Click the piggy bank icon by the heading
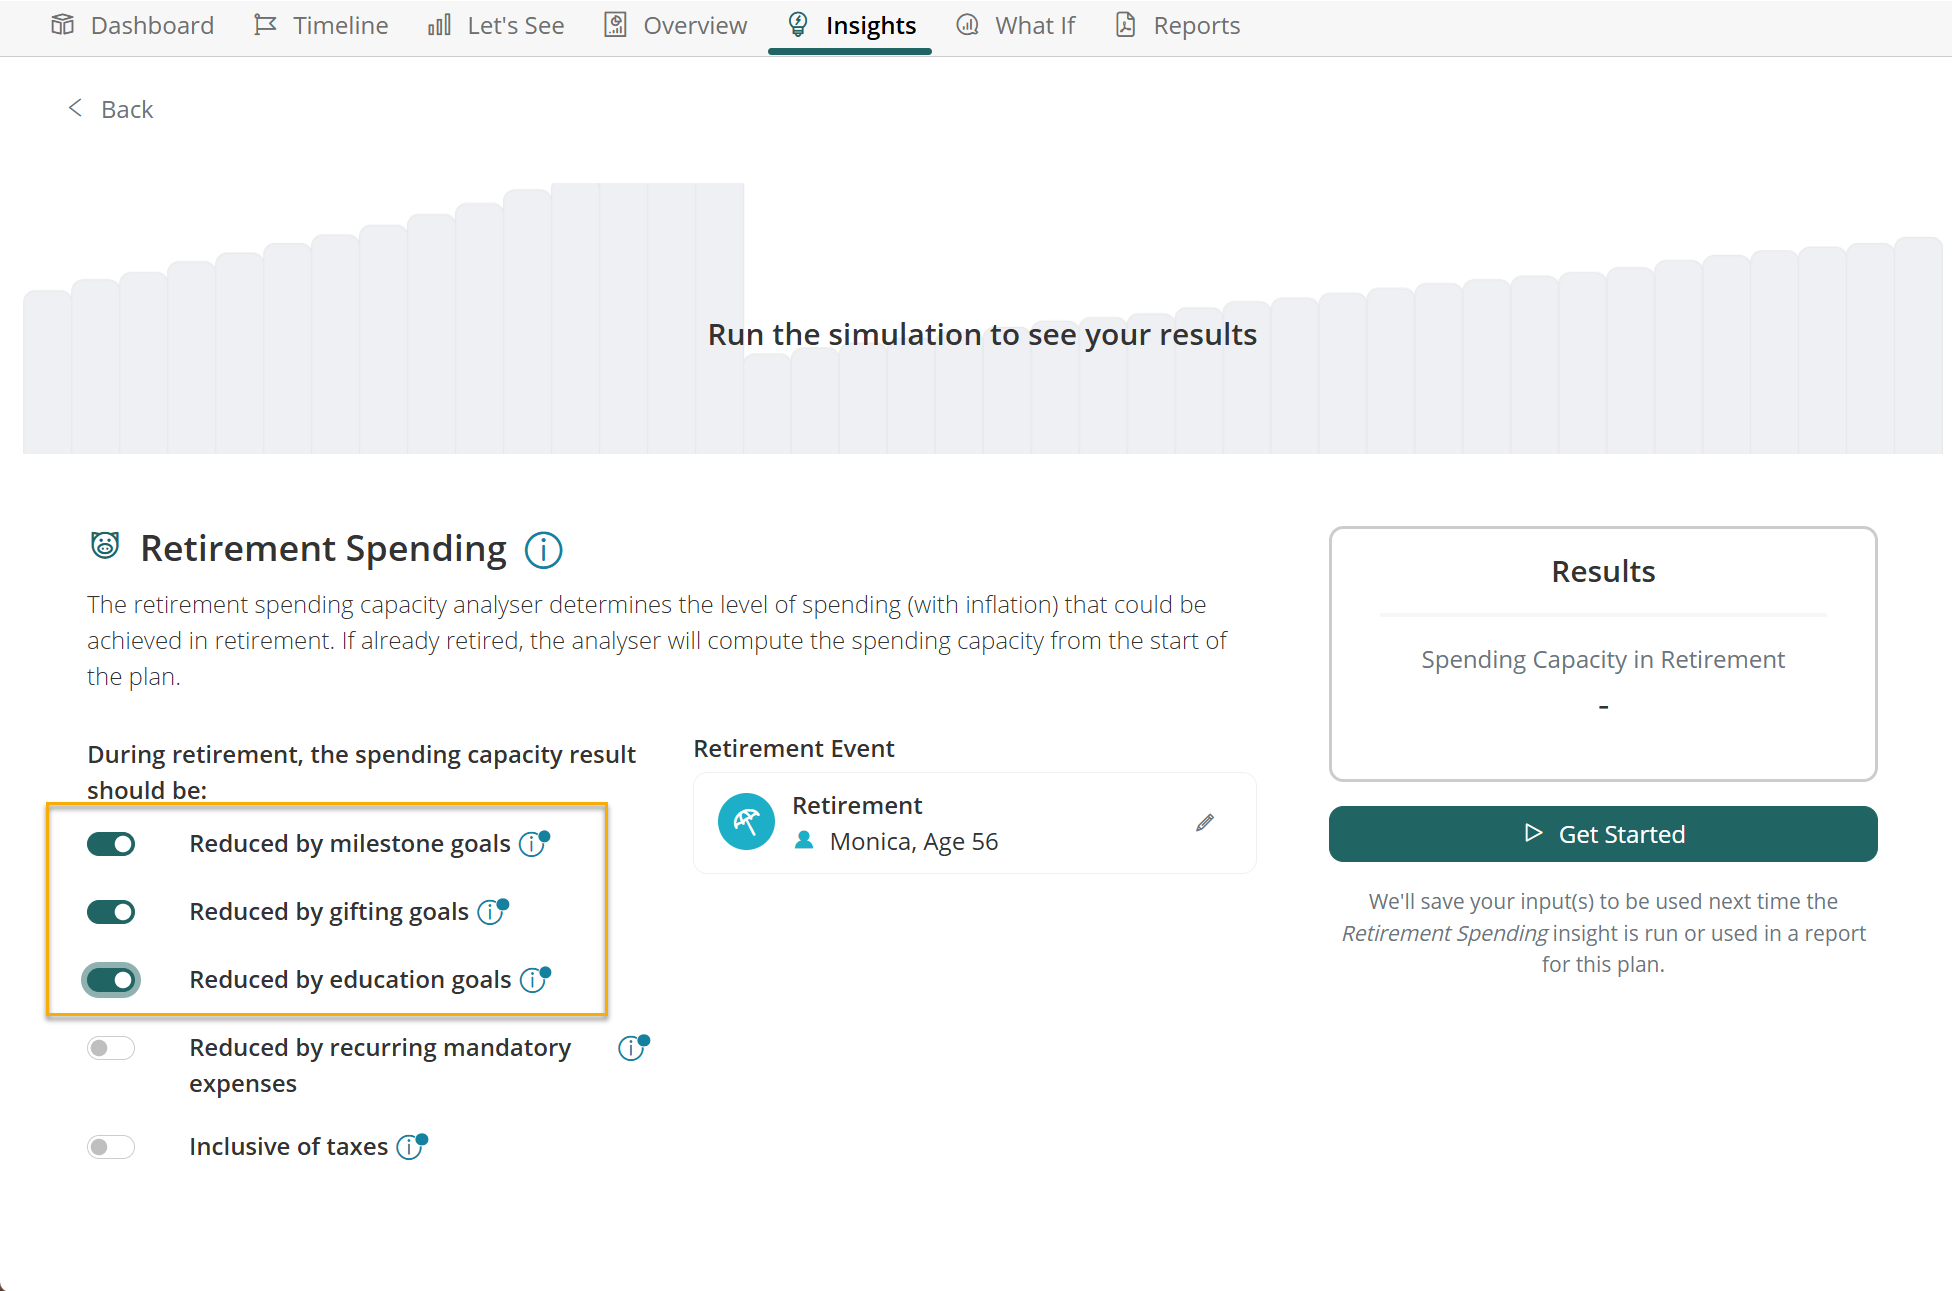This screenshot has height=1291, width=1952. click(105, 546)
